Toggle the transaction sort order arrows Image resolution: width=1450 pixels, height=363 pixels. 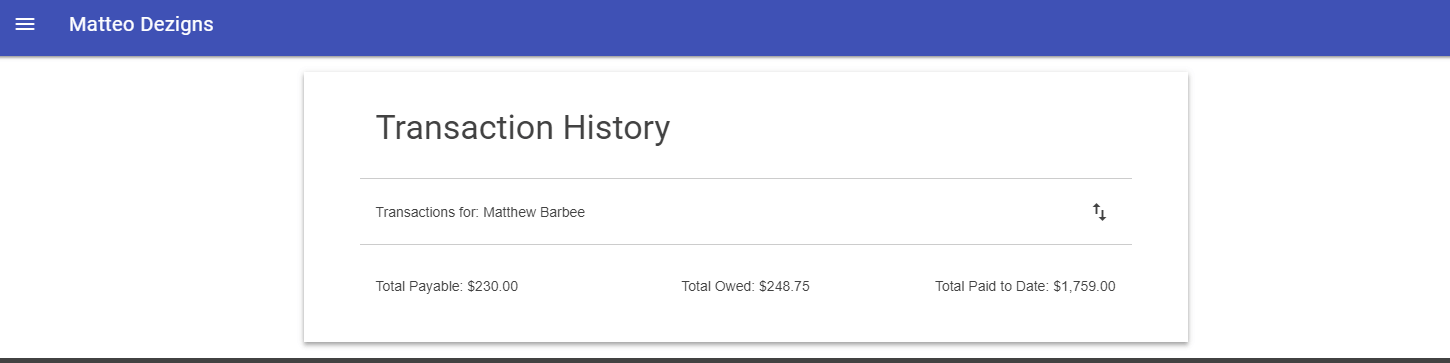[x=1099, y=212]
